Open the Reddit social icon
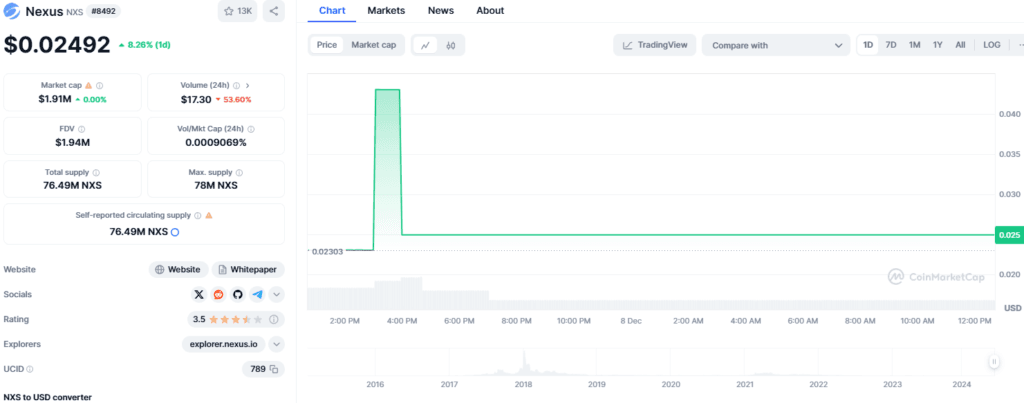 click(x=218, y=295)
